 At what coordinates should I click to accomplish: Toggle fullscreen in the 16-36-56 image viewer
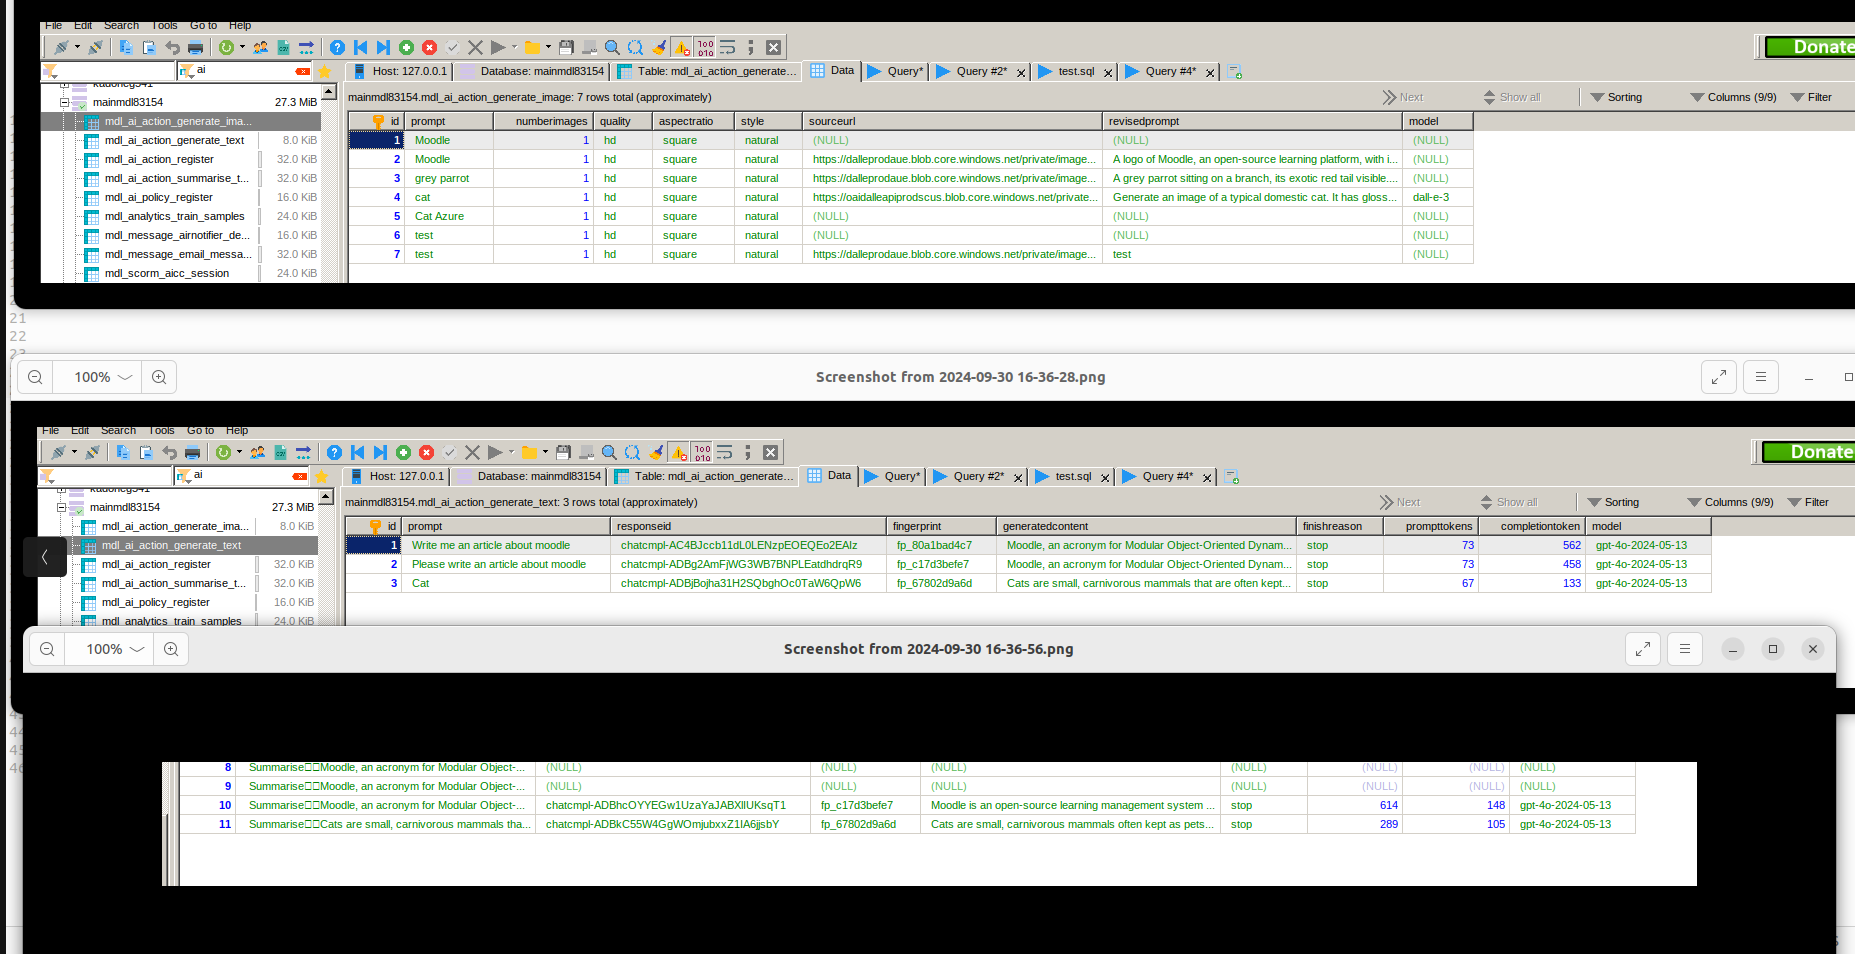[x=1643, y=649]
